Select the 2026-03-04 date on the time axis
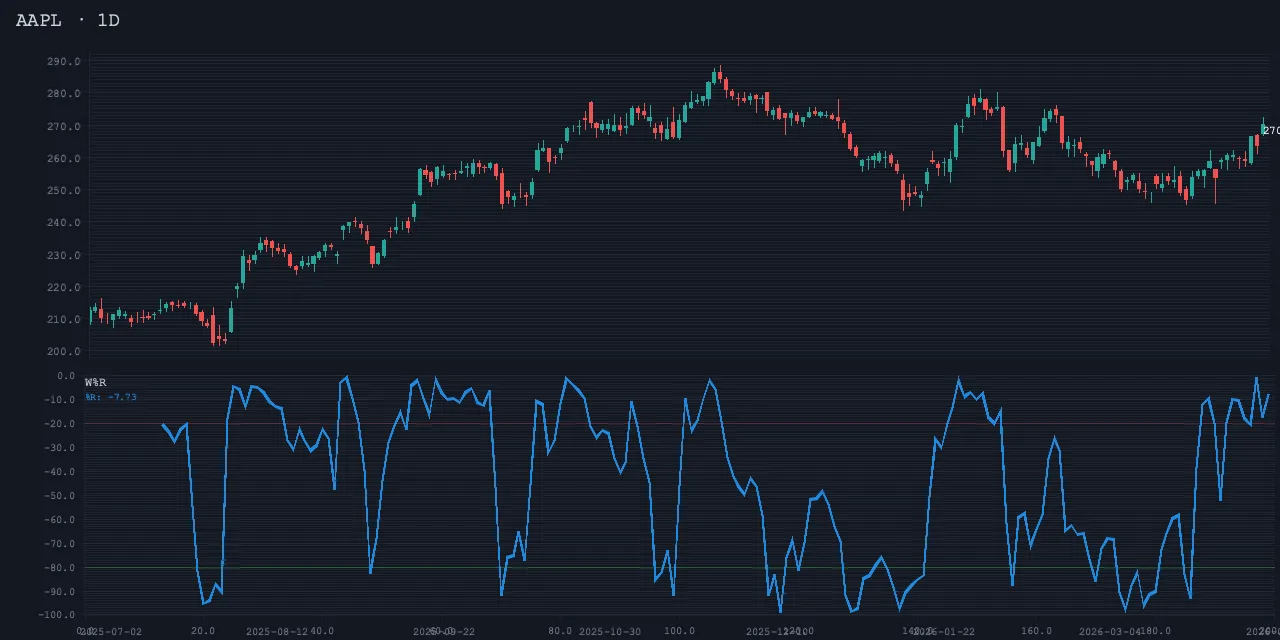The width and height of the screenshot is (1280, 640). tap(1110, 632)
